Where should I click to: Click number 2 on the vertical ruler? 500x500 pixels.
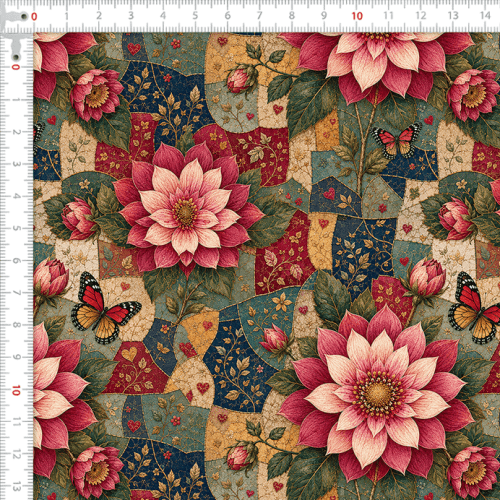(x=16, y=132)
